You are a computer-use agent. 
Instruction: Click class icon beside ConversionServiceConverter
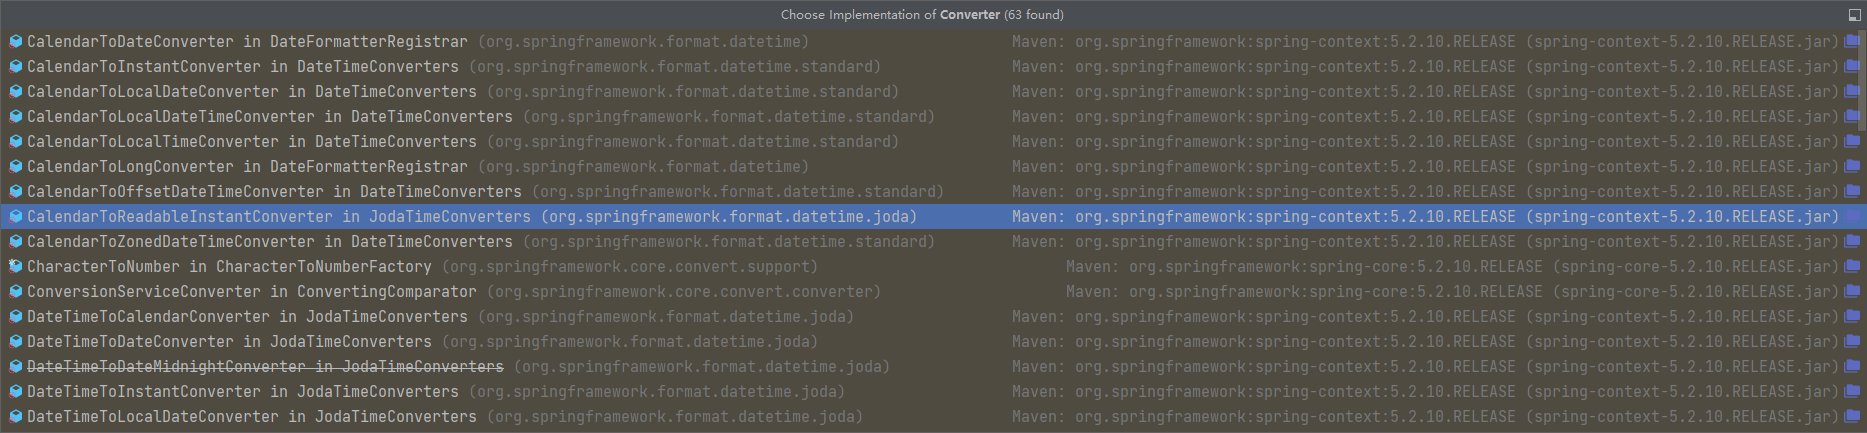(16, 292)
